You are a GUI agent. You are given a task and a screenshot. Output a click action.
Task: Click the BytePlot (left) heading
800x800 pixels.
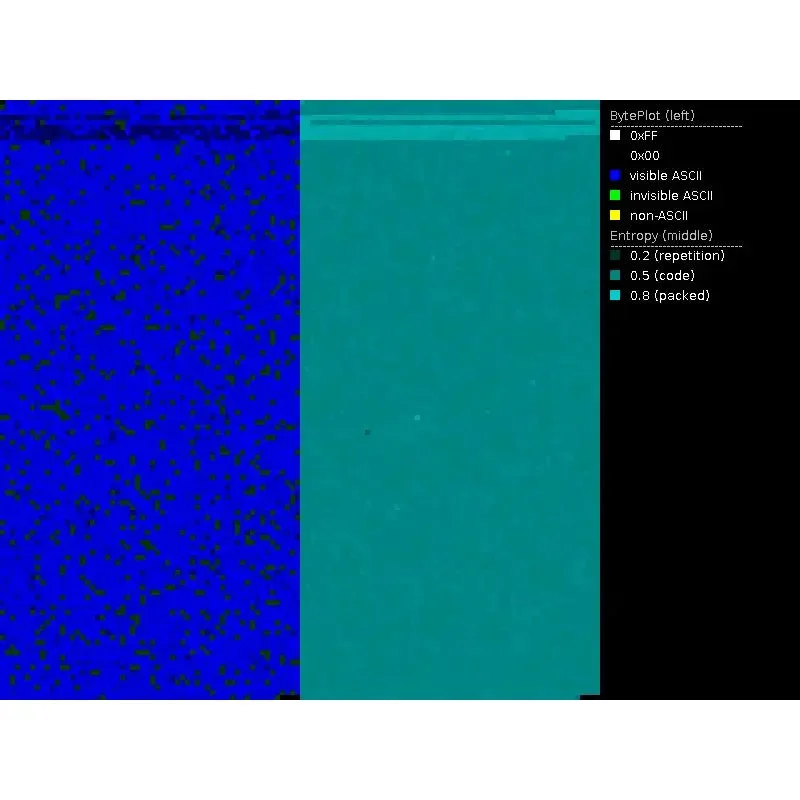[652, 116]
